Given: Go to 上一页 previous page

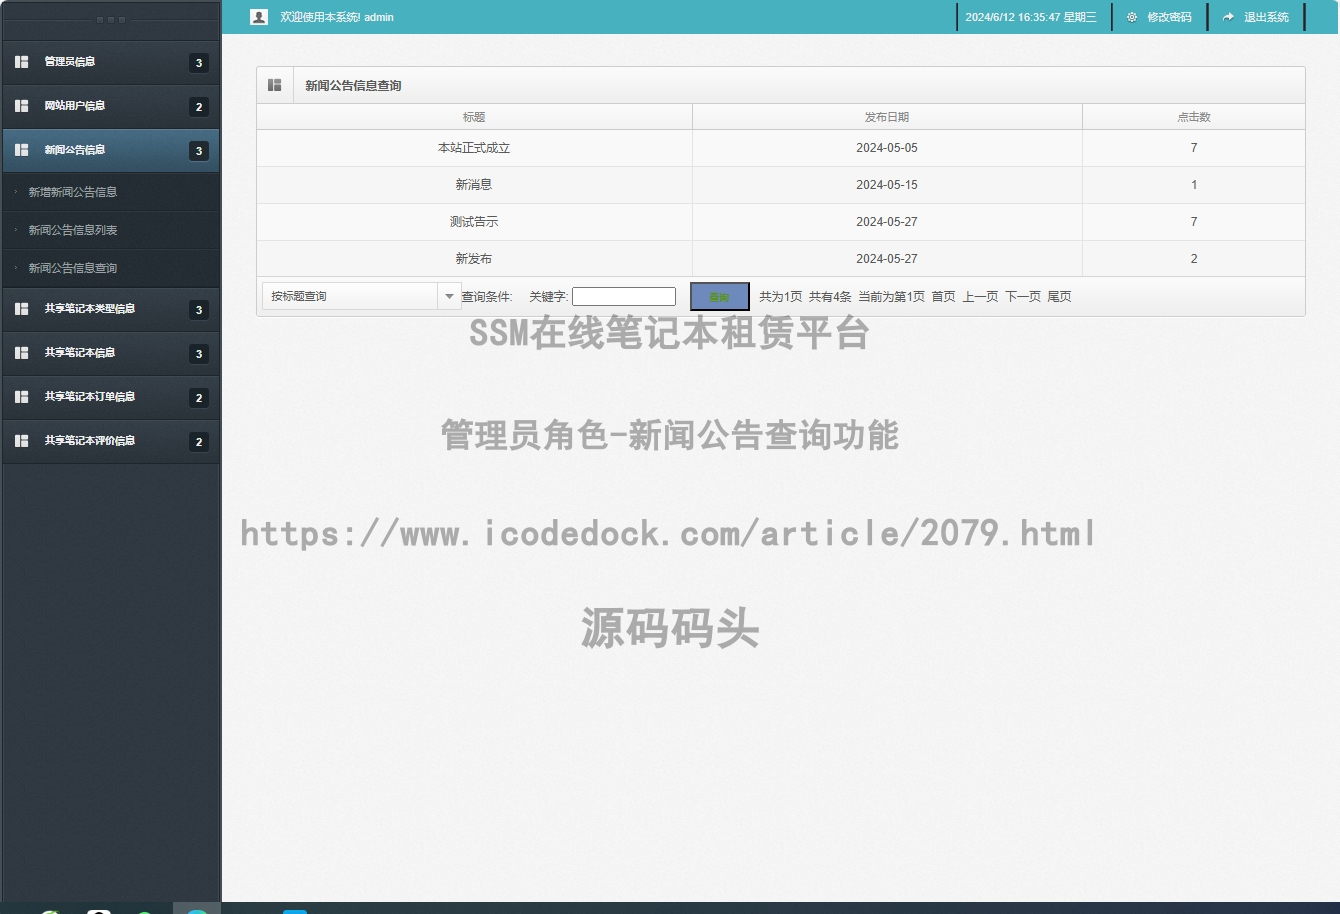Looking at the screenshot, I should pos(980,297).
